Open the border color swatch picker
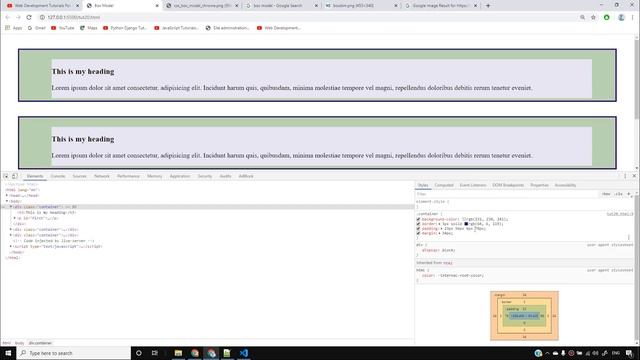 pos(466,224)
